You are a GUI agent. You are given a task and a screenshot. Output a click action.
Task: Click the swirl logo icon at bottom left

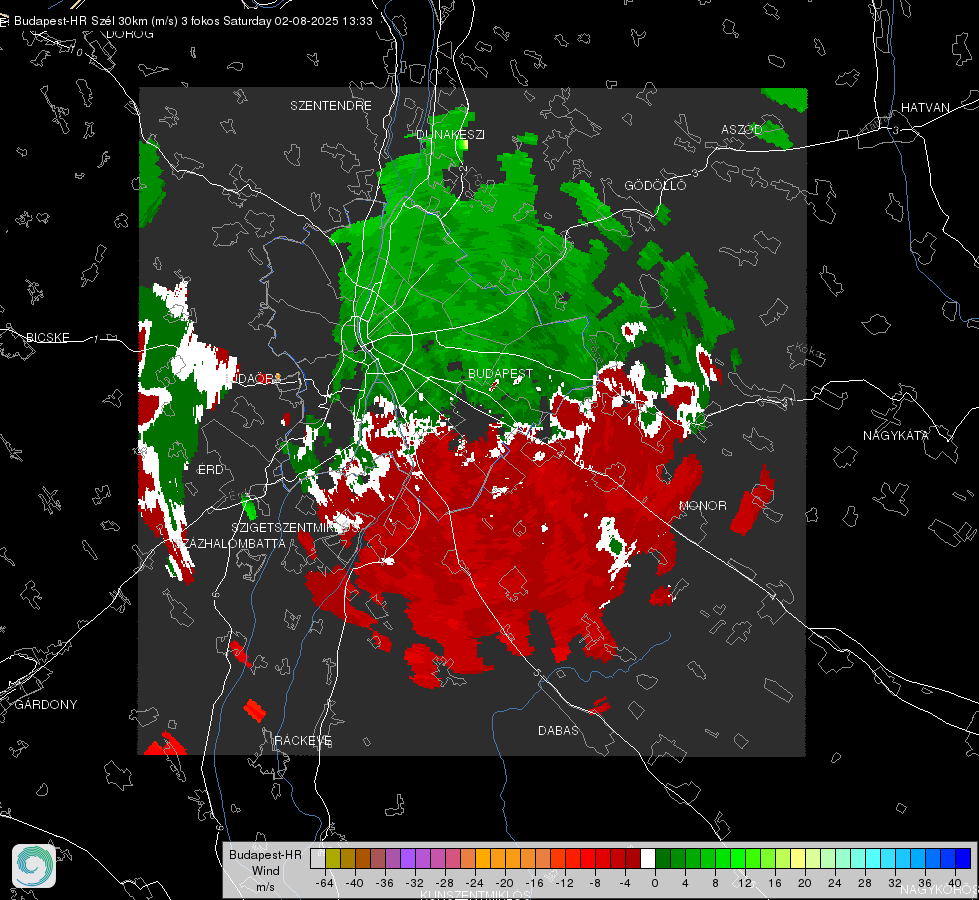(34, 866)
